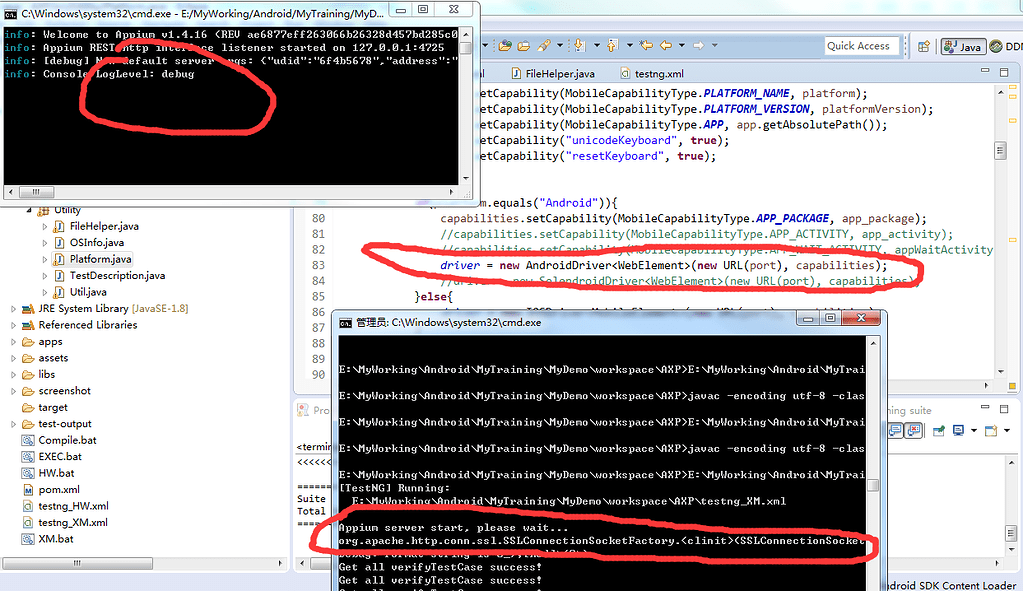Screen dimensions: 1023x591
Task: Open the display selected console dropdown
Action: coord(974,431)
